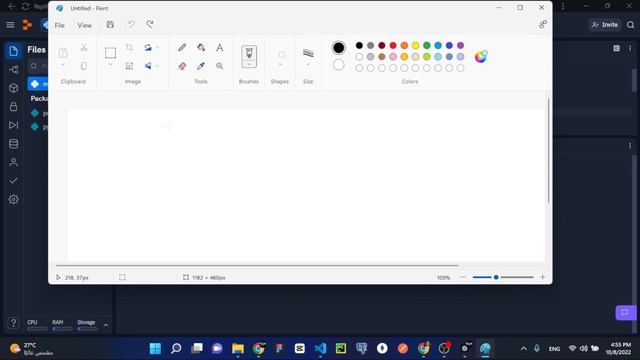The height and width of the screenshot is (360, 640).
Task: Open Edit colors rainbow wheel
Action: [x=481, y=56]
